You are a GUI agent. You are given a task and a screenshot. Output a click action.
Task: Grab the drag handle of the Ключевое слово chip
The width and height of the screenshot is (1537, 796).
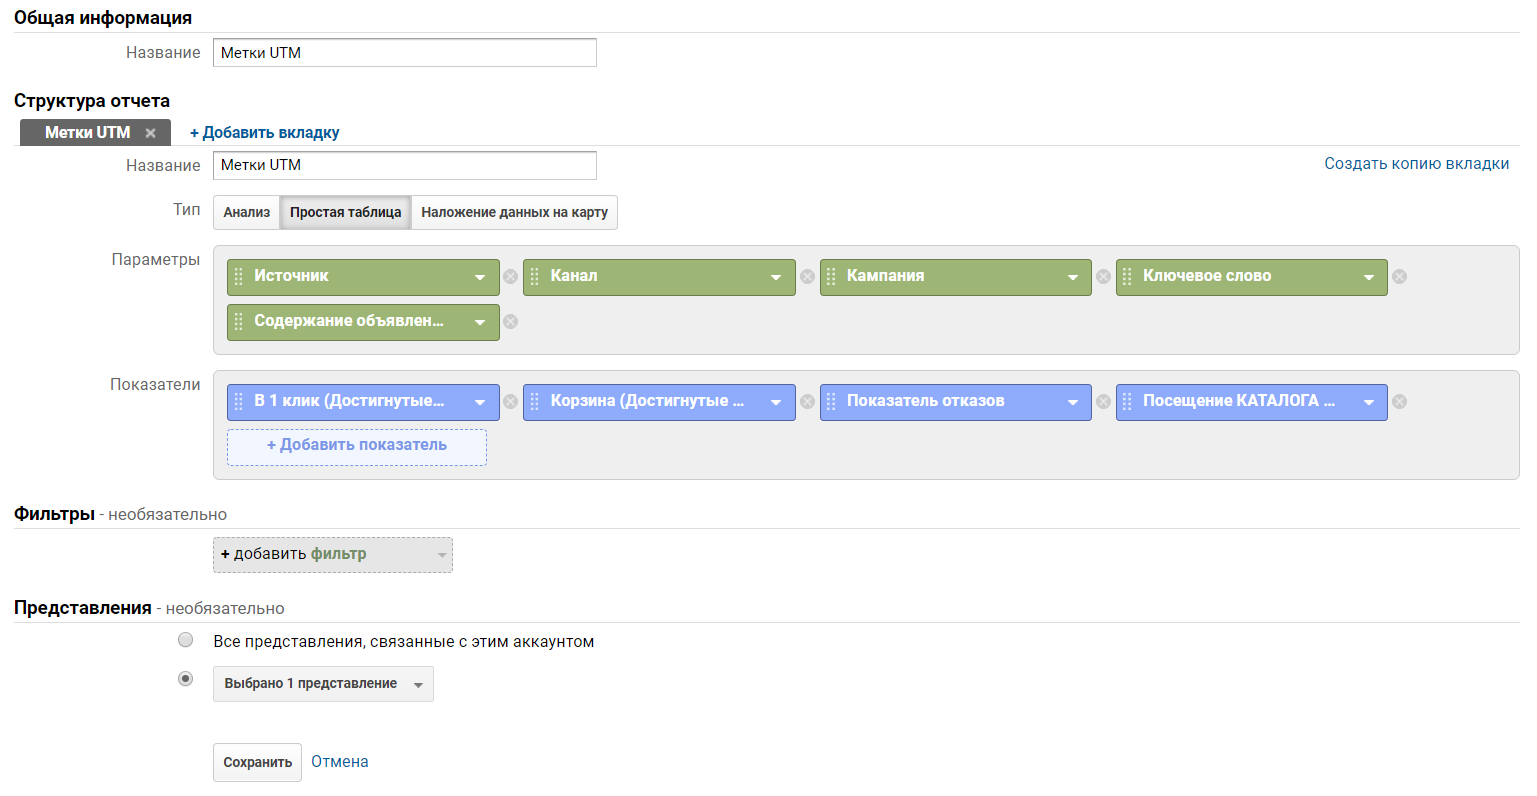click(x=1127, y=277)
